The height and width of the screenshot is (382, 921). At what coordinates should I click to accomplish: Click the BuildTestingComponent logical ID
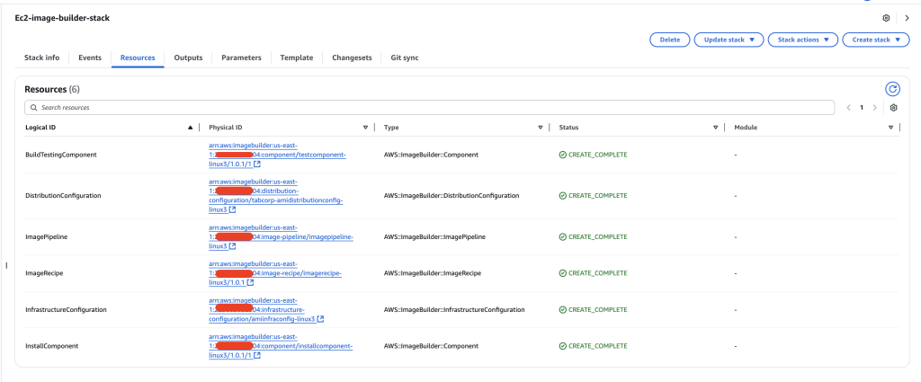click(60, 155)
